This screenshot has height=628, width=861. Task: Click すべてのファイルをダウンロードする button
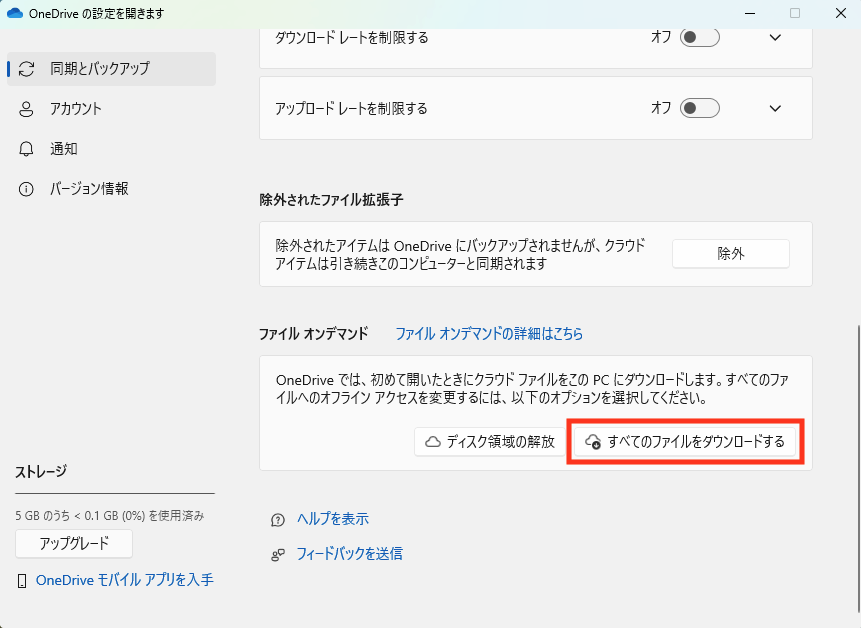tap(685, 442)
